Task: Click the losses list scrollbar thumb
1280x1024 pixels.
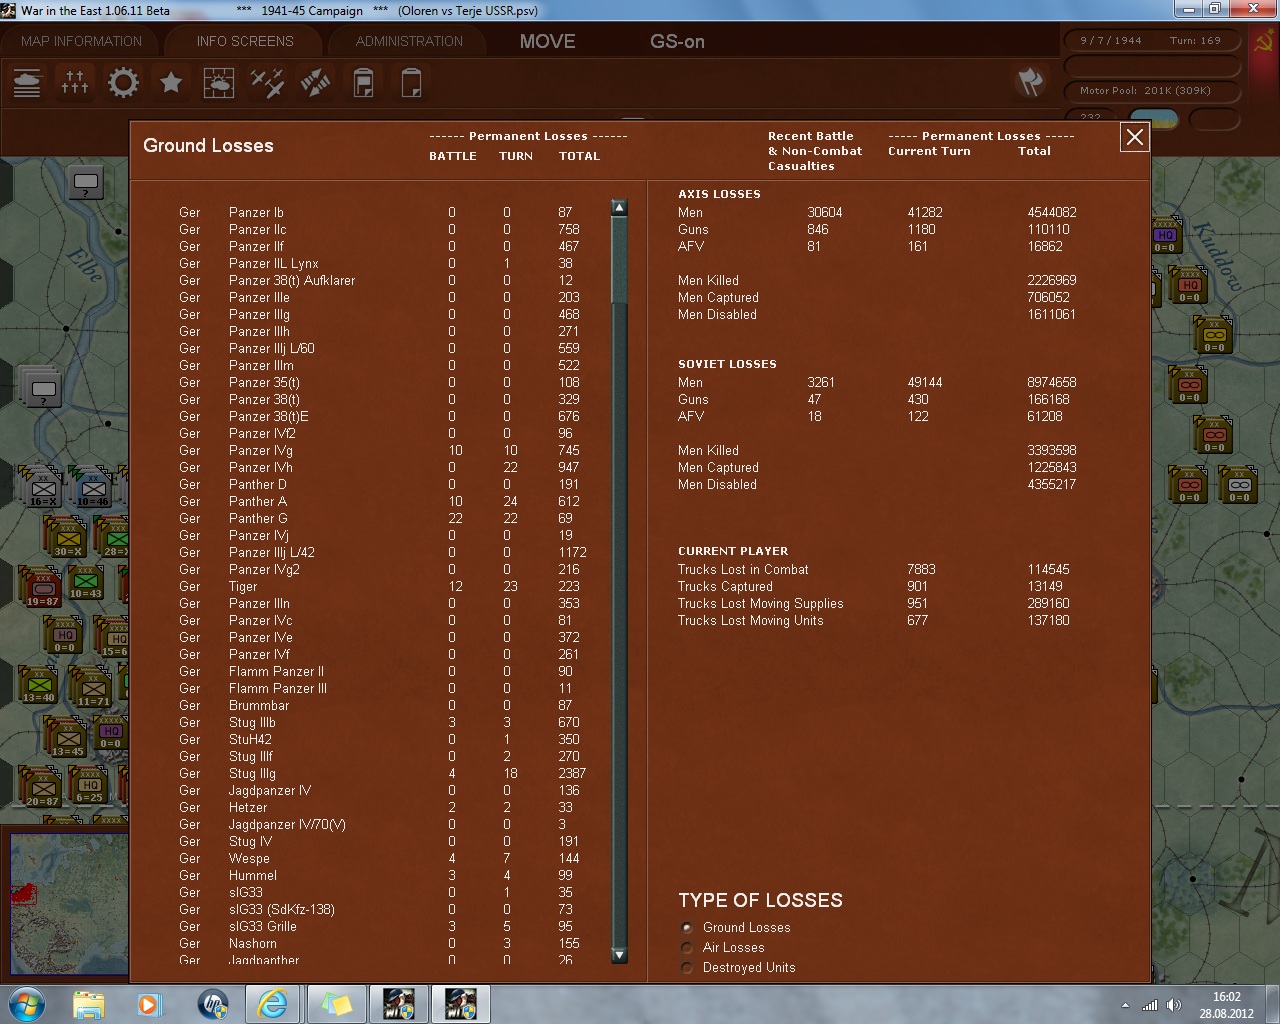Action: point(619,260)
